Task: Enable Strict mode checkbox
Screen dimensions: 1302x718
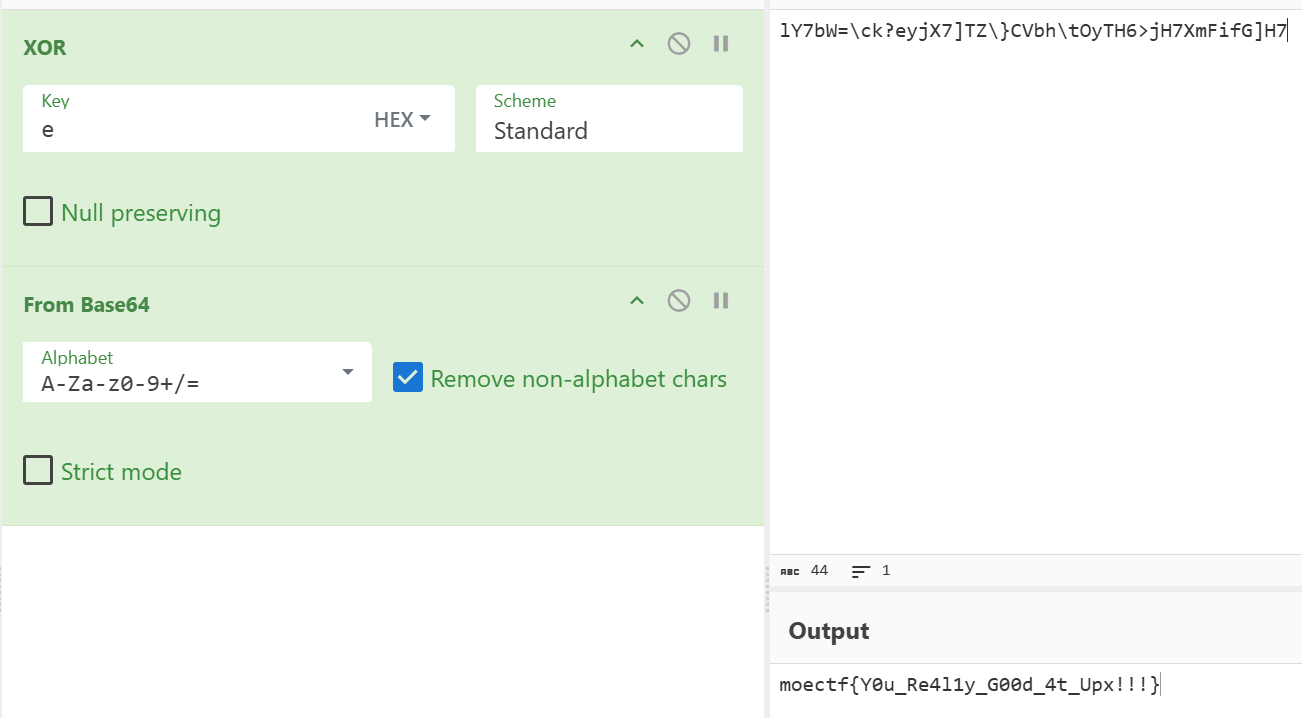Action: (38, 471)
